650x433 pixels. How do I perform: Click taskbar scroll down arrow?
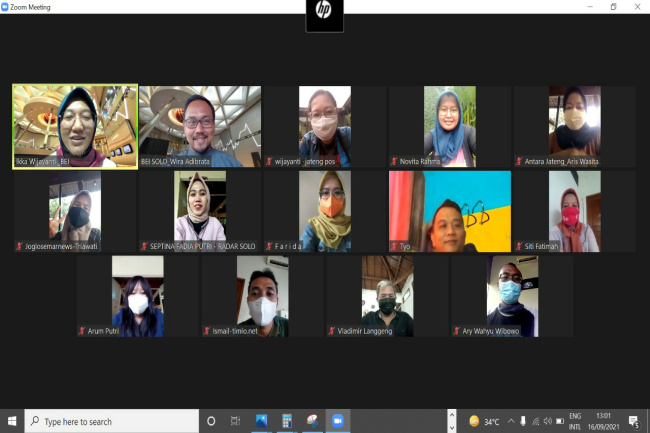click(x=452, y=428)
